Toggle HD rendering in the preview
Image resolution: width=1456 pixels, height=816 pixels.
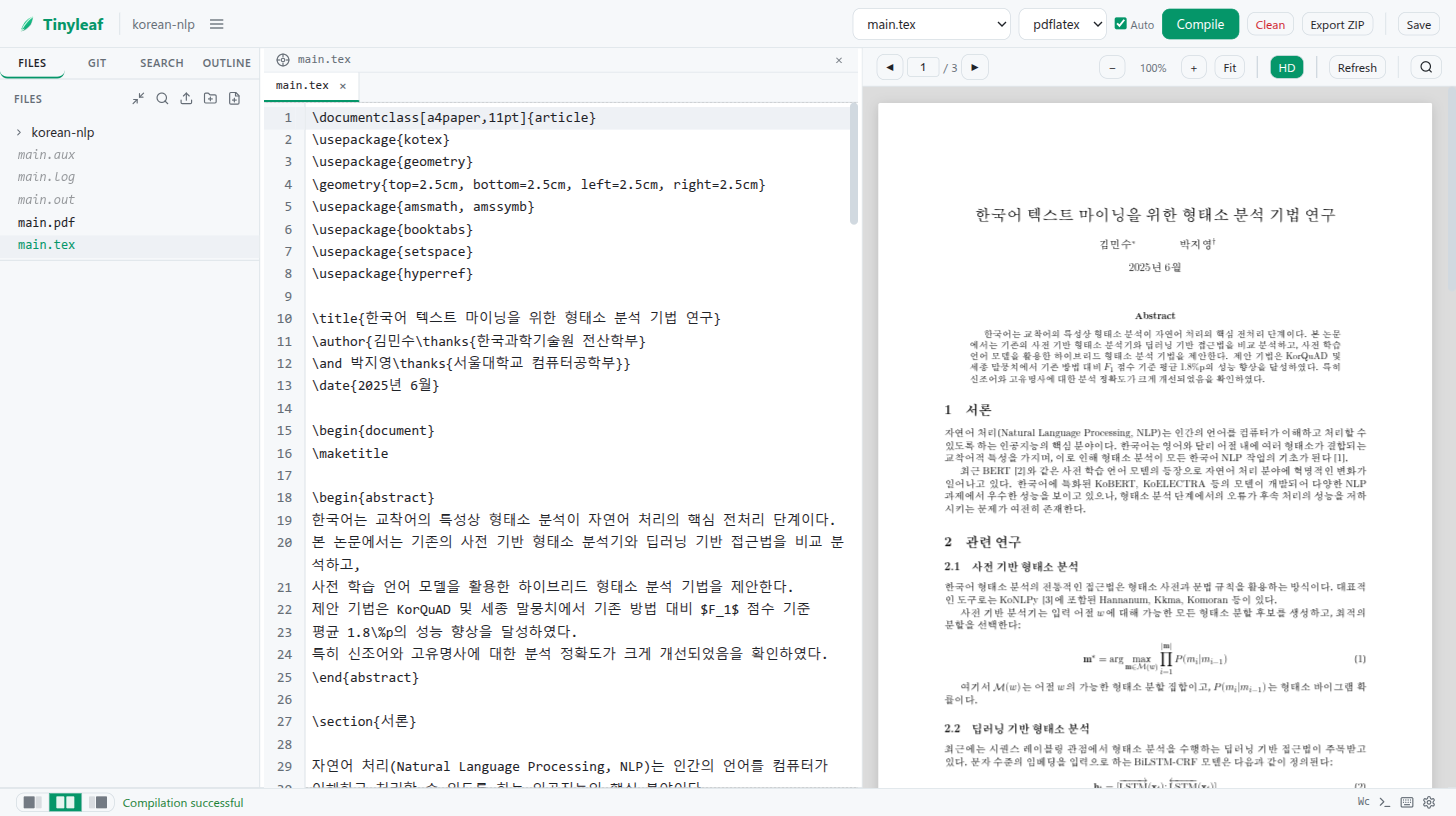coord(1287,68)
